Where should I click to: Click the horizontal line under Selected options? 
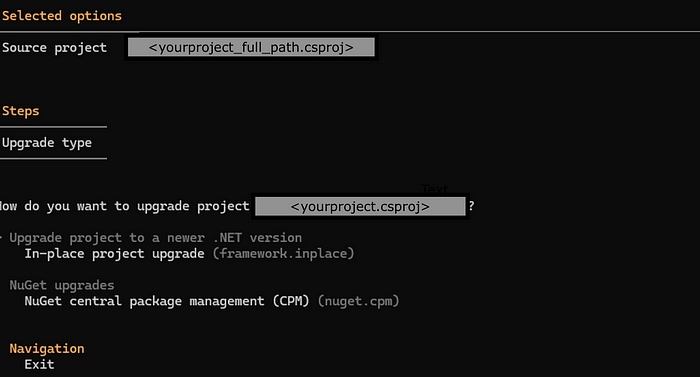tap(350, 32)
